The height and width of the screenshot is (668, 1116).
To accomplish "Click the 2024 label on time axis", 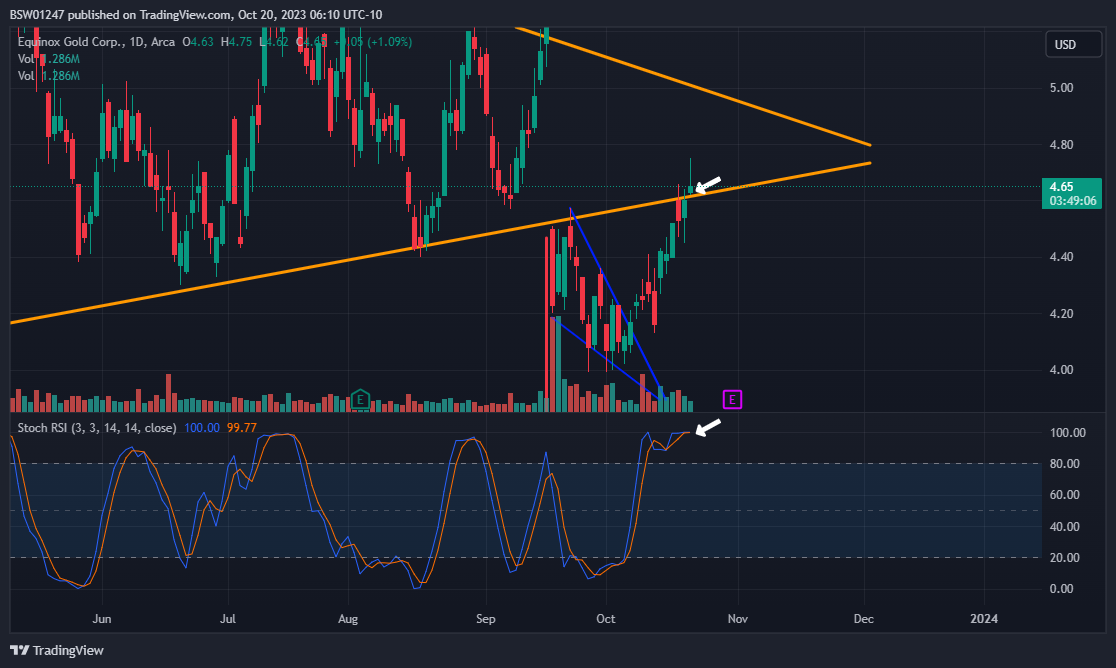I will [x=984, y=618].
